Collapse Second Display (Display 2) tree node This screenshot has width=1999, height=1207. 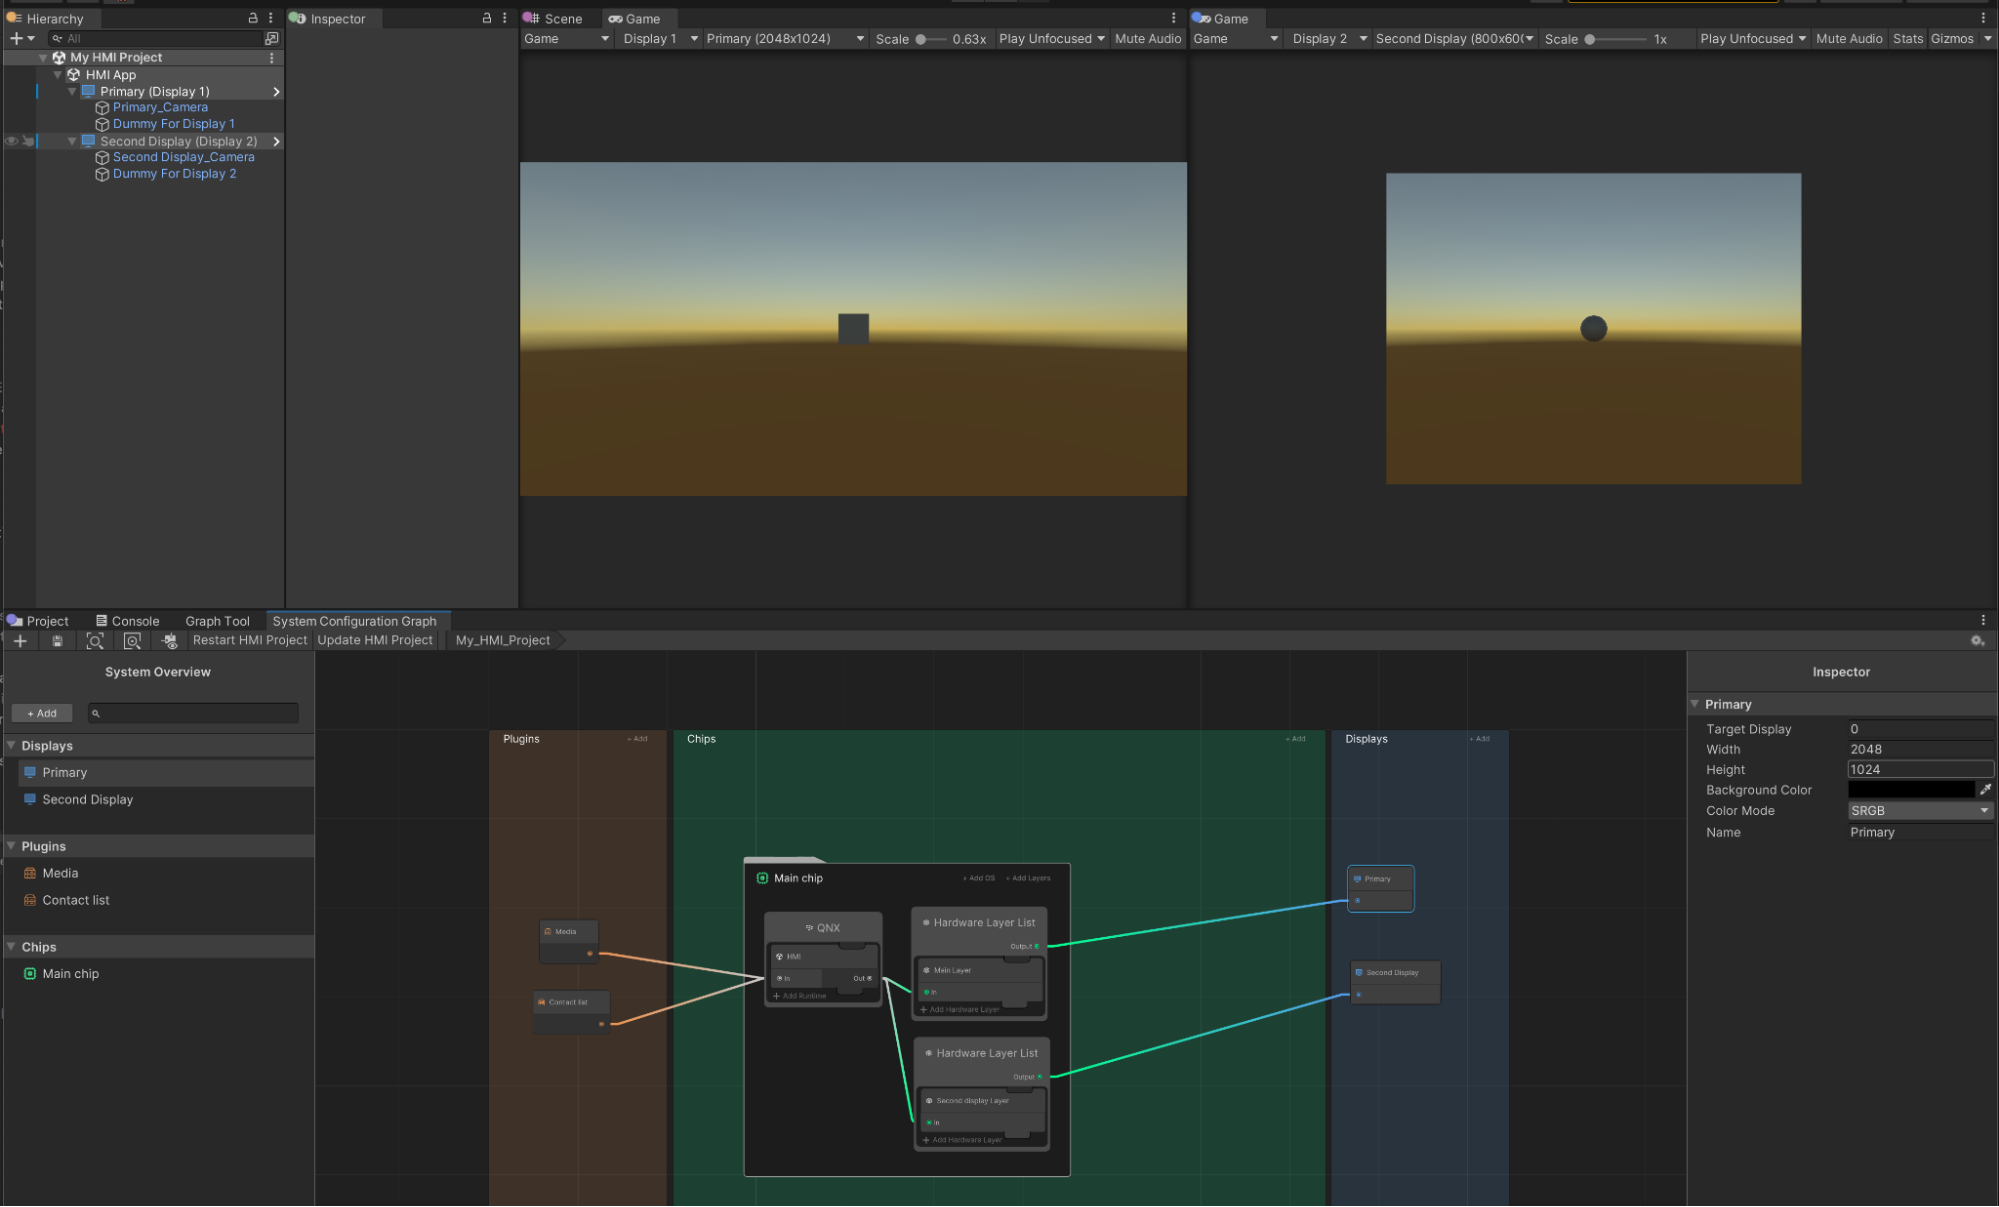click(x=72, y=142)
